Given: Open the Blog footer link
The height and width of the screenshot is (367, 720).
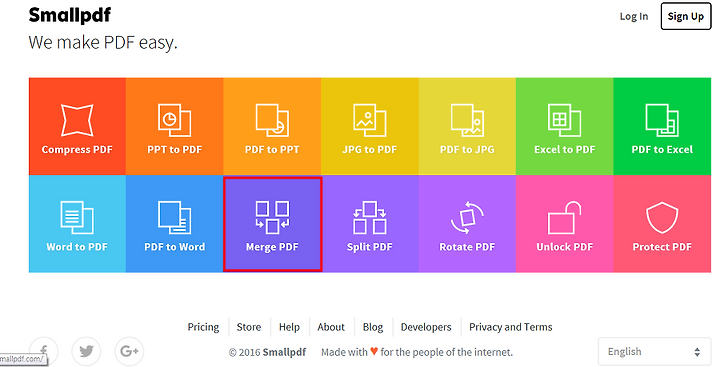Looking at the screenshot, I should [373, 327].
